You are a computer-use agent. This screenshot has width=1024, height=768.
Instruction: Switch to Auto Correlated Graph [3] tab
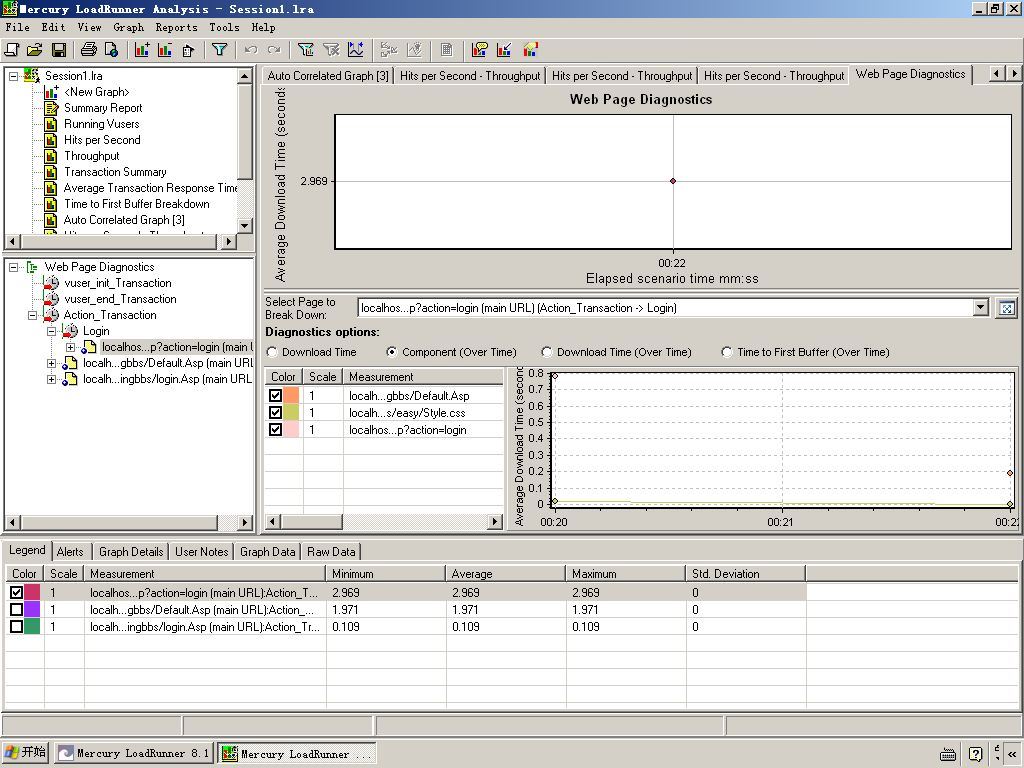coord(328,76)
